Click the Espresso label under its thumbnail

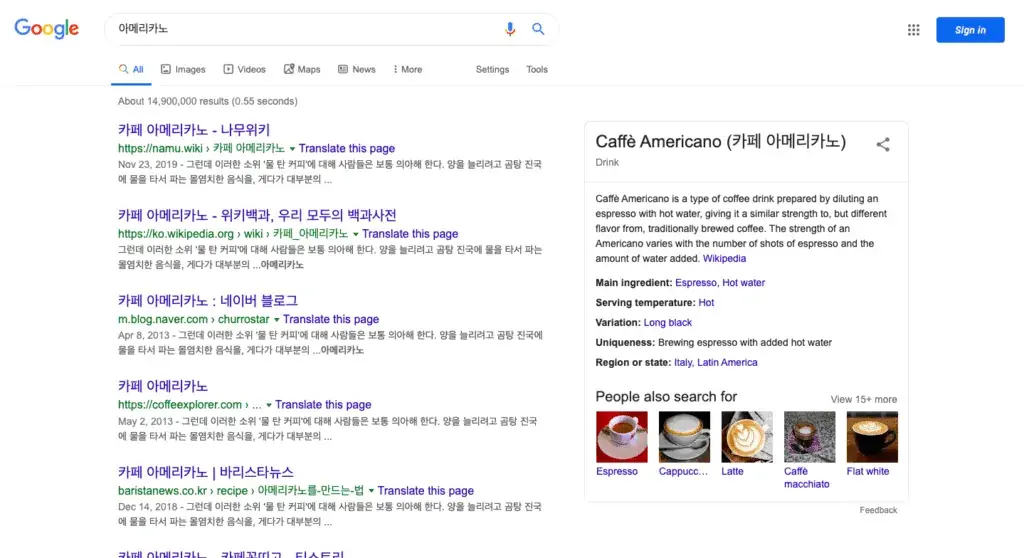pos(616,472)
